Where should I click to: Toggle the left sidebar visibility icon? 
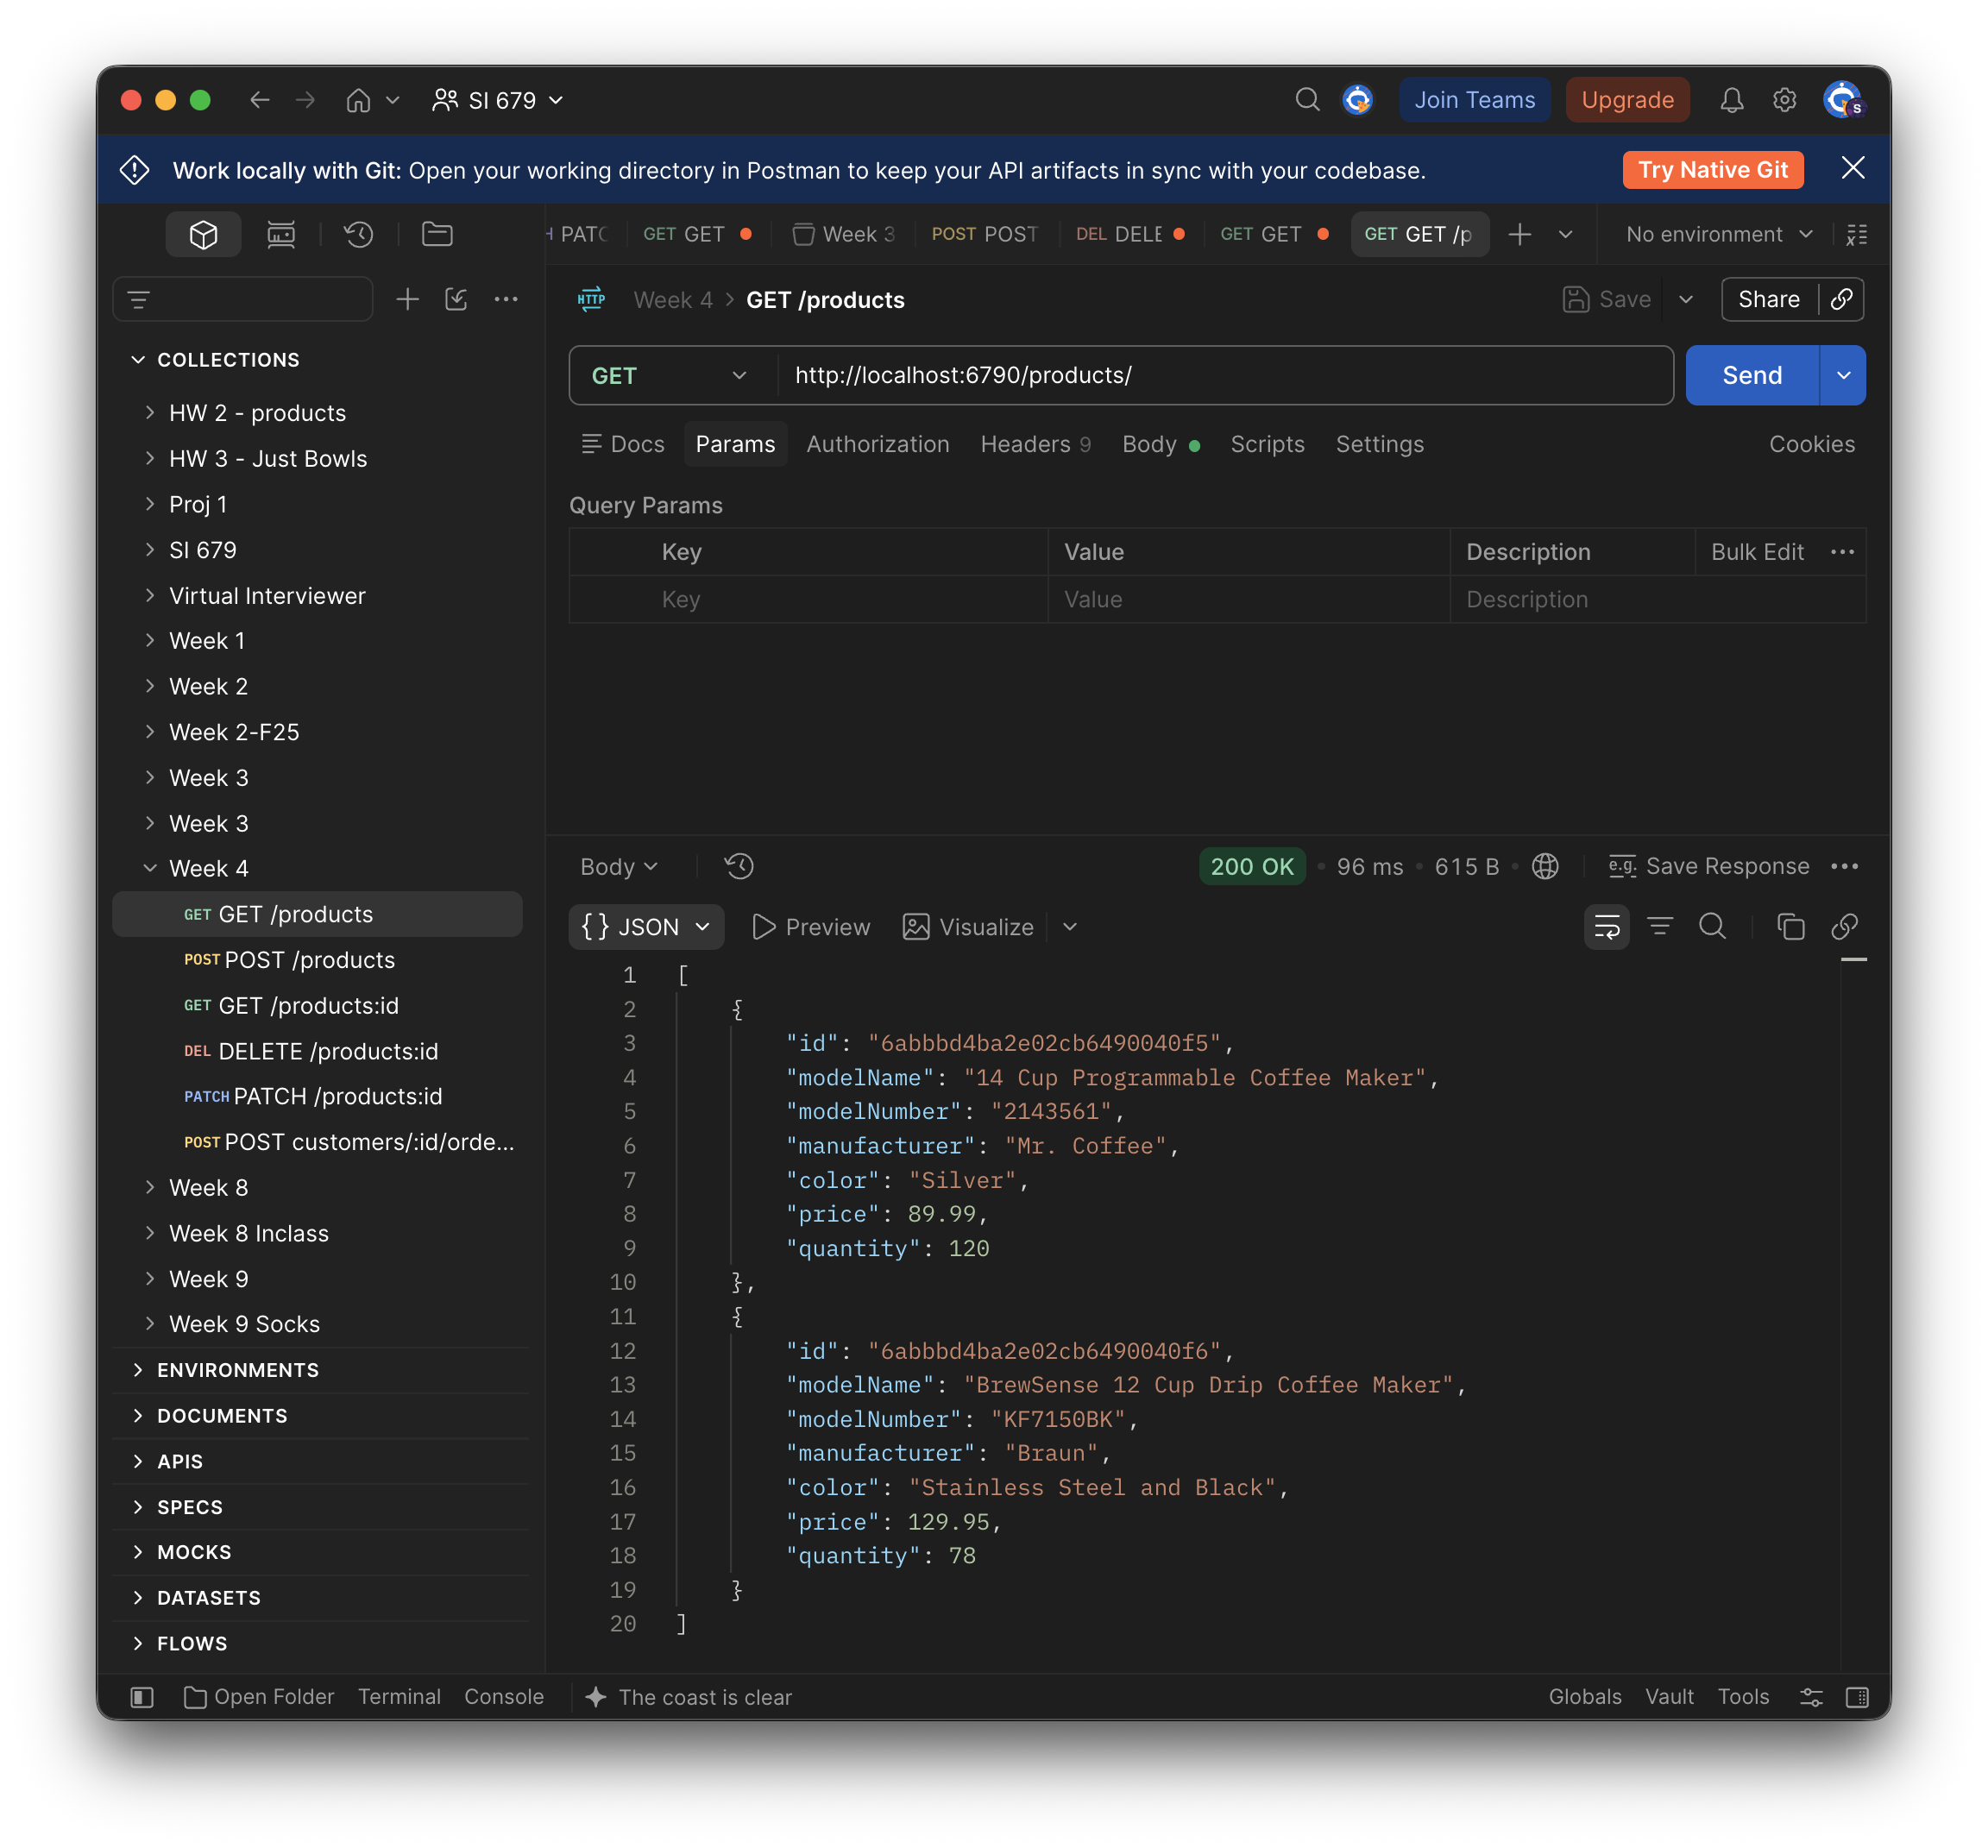click(x=142, y=1697)
